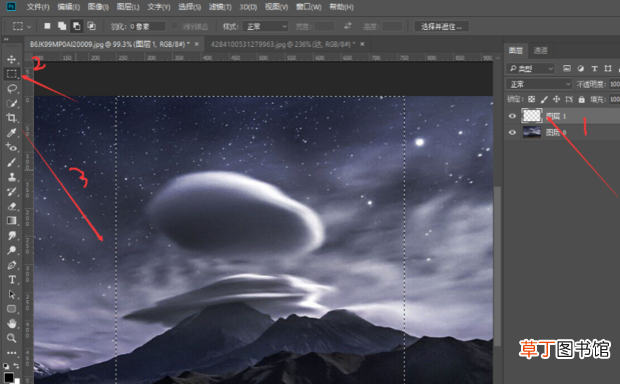This screenshot has height=384, width=620.
Task: Select the Rectangular Marquee tool in toolbox
Action: (12, 74)
